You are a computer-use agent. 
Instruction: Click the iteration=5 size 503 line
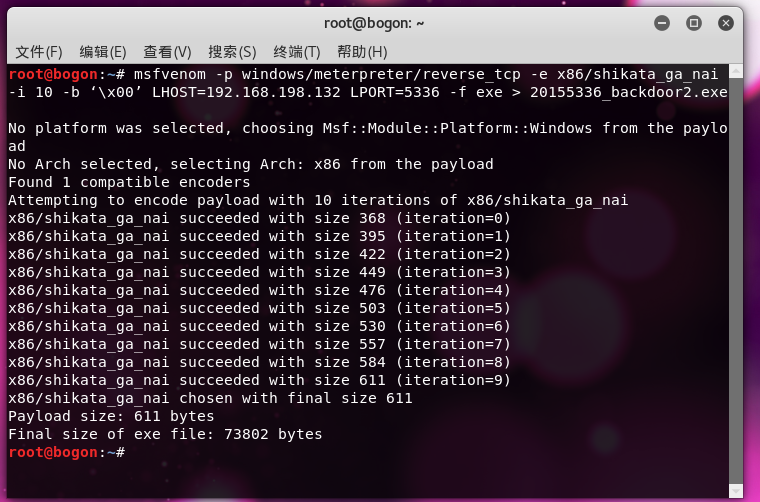pyautogui.click(x=259, y=308)
